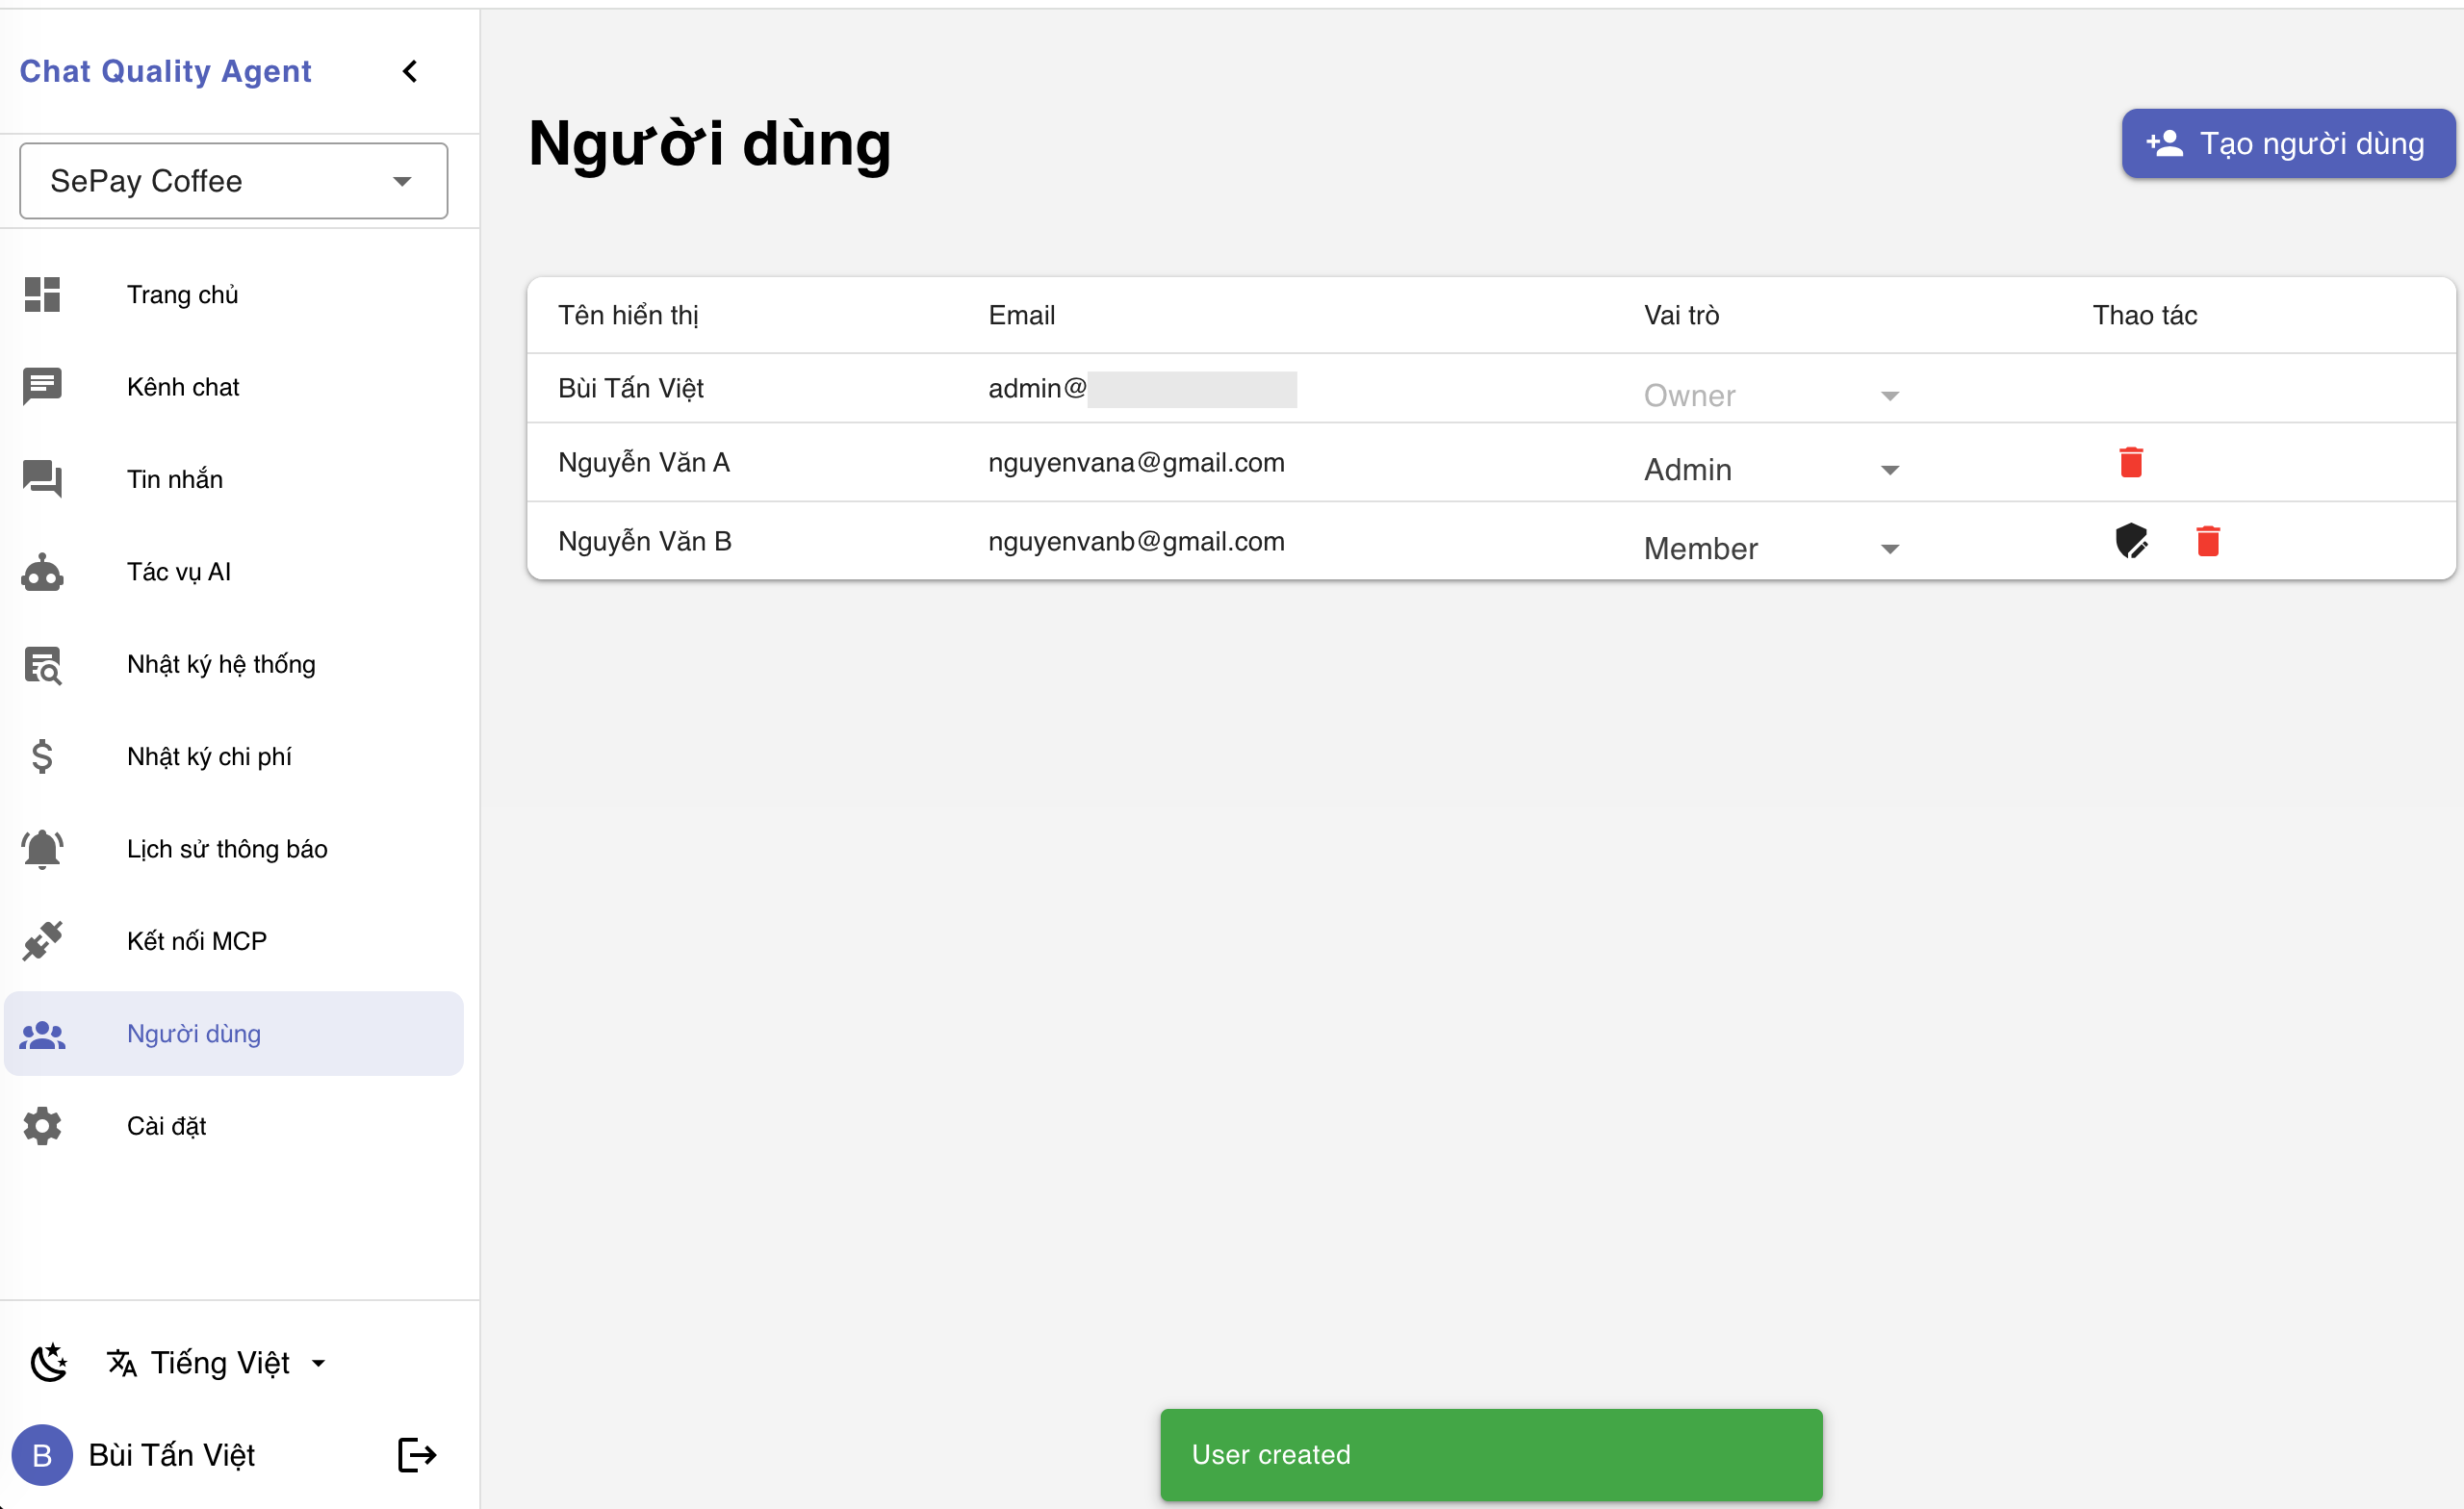
Task: Click the Tác vụ AI robot icon
Action: (x=41, y=571)
